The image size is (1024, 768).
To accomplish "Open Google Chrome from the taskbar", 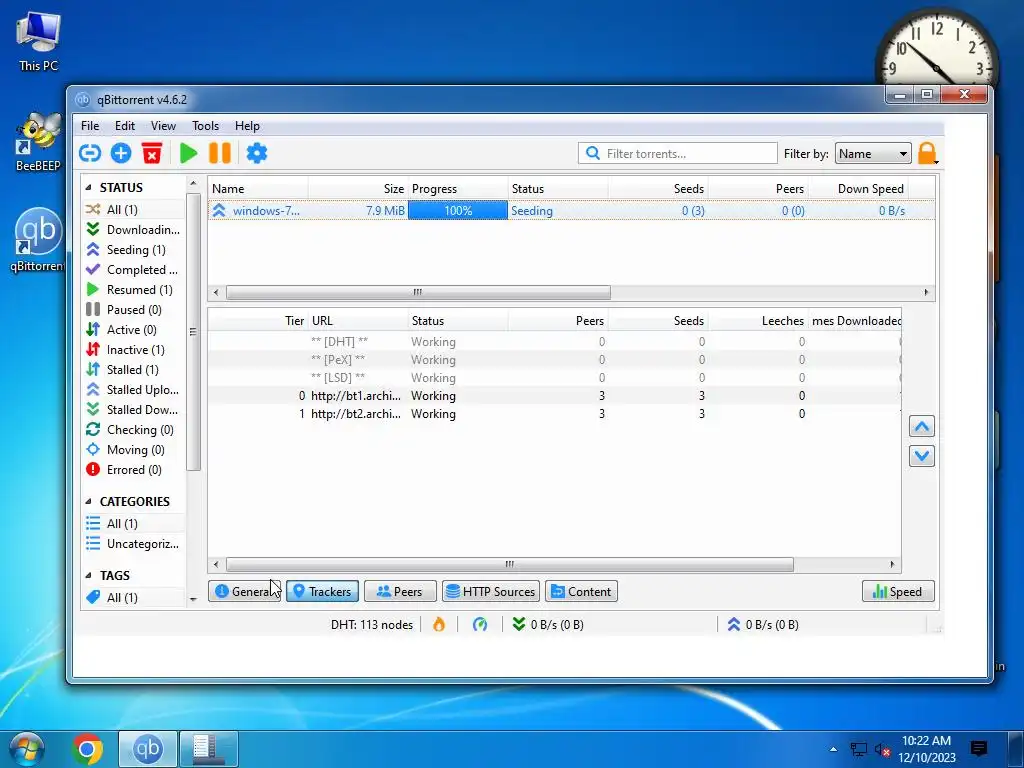I will [x=88, y=748].
